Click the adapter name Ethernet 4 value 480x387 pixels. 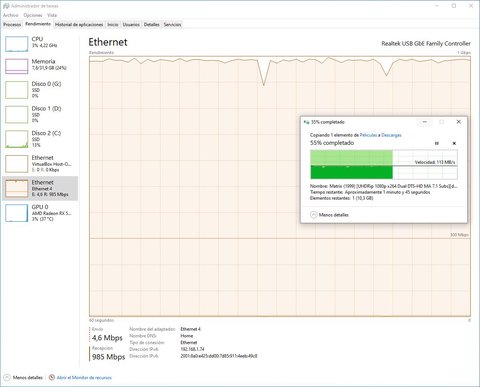[190, 329]
